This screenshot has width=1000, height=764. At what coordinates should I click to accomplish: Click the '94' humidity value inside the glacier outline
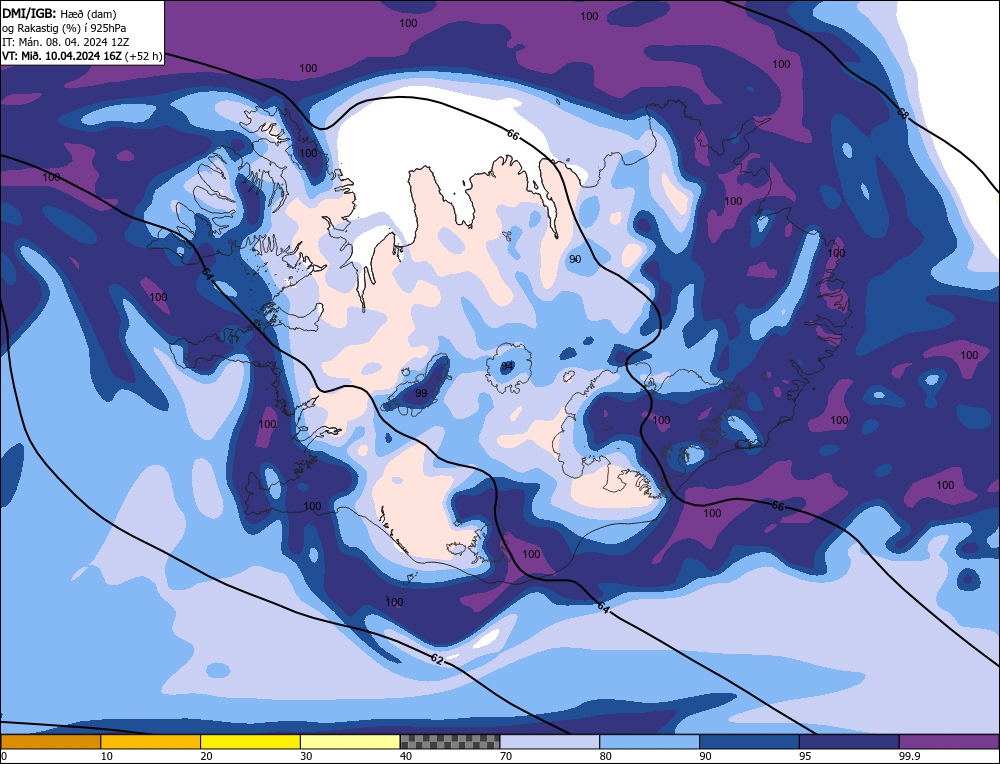point(507,366)
